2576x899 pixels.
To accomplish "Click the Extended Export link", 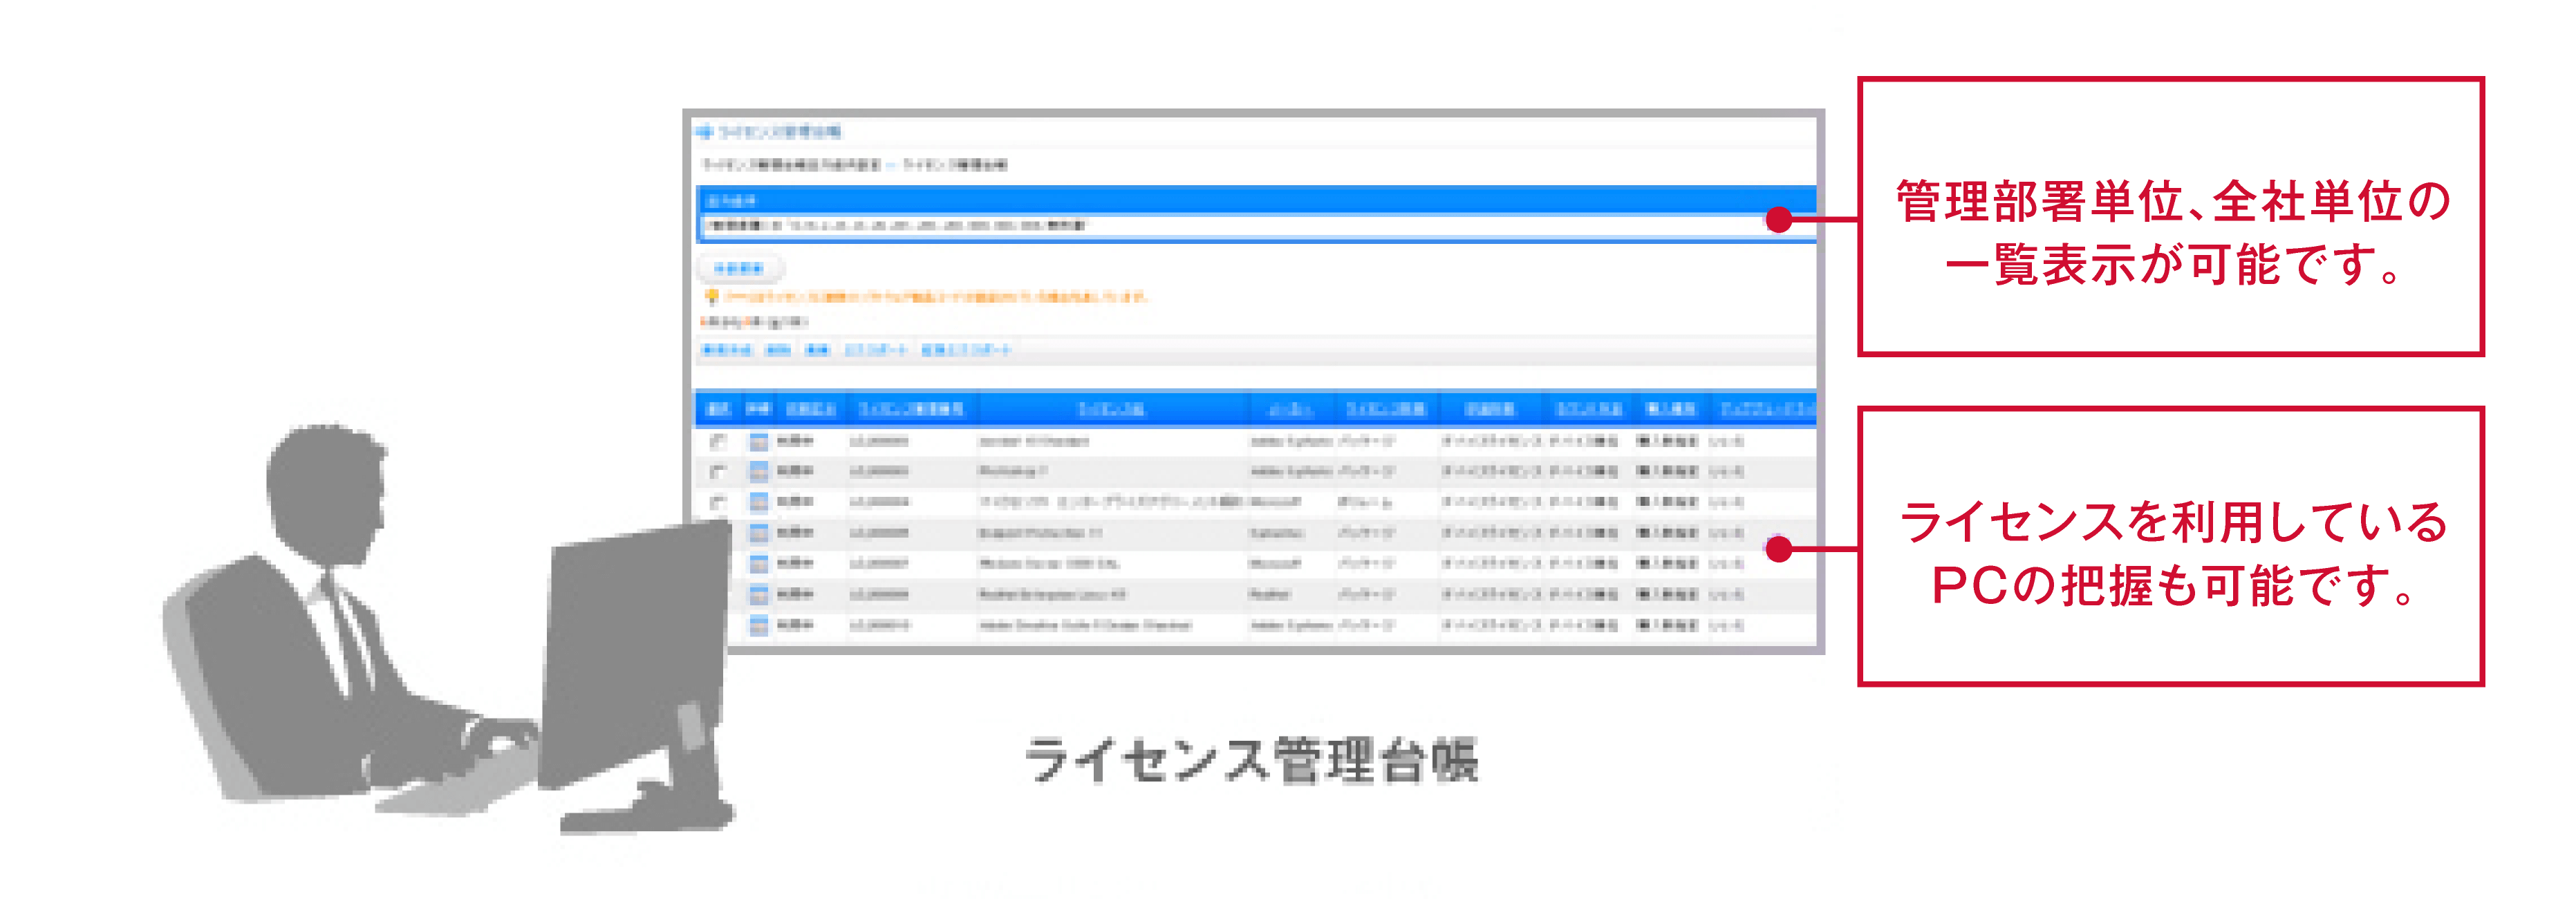I will tap(966, 350).
